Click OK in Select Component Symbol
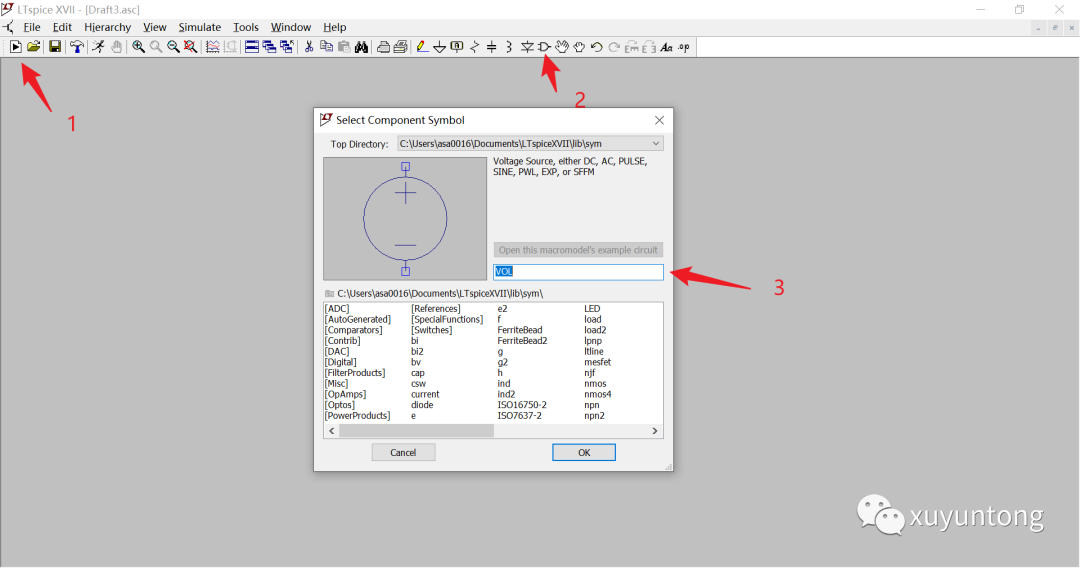1080x568 pixels. tap(584, 452)
